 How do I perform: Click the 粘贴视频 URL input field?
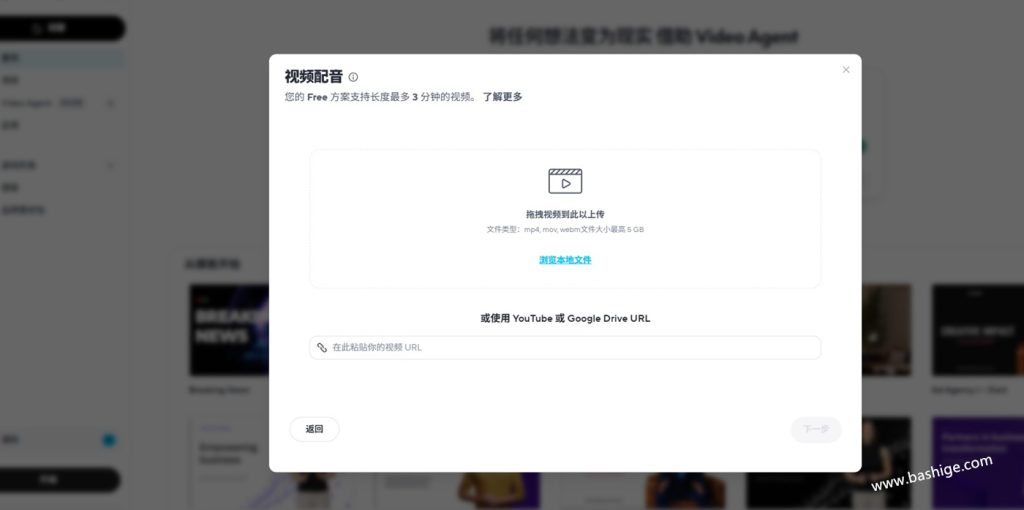pyautogui.click(x=565, y=347)
